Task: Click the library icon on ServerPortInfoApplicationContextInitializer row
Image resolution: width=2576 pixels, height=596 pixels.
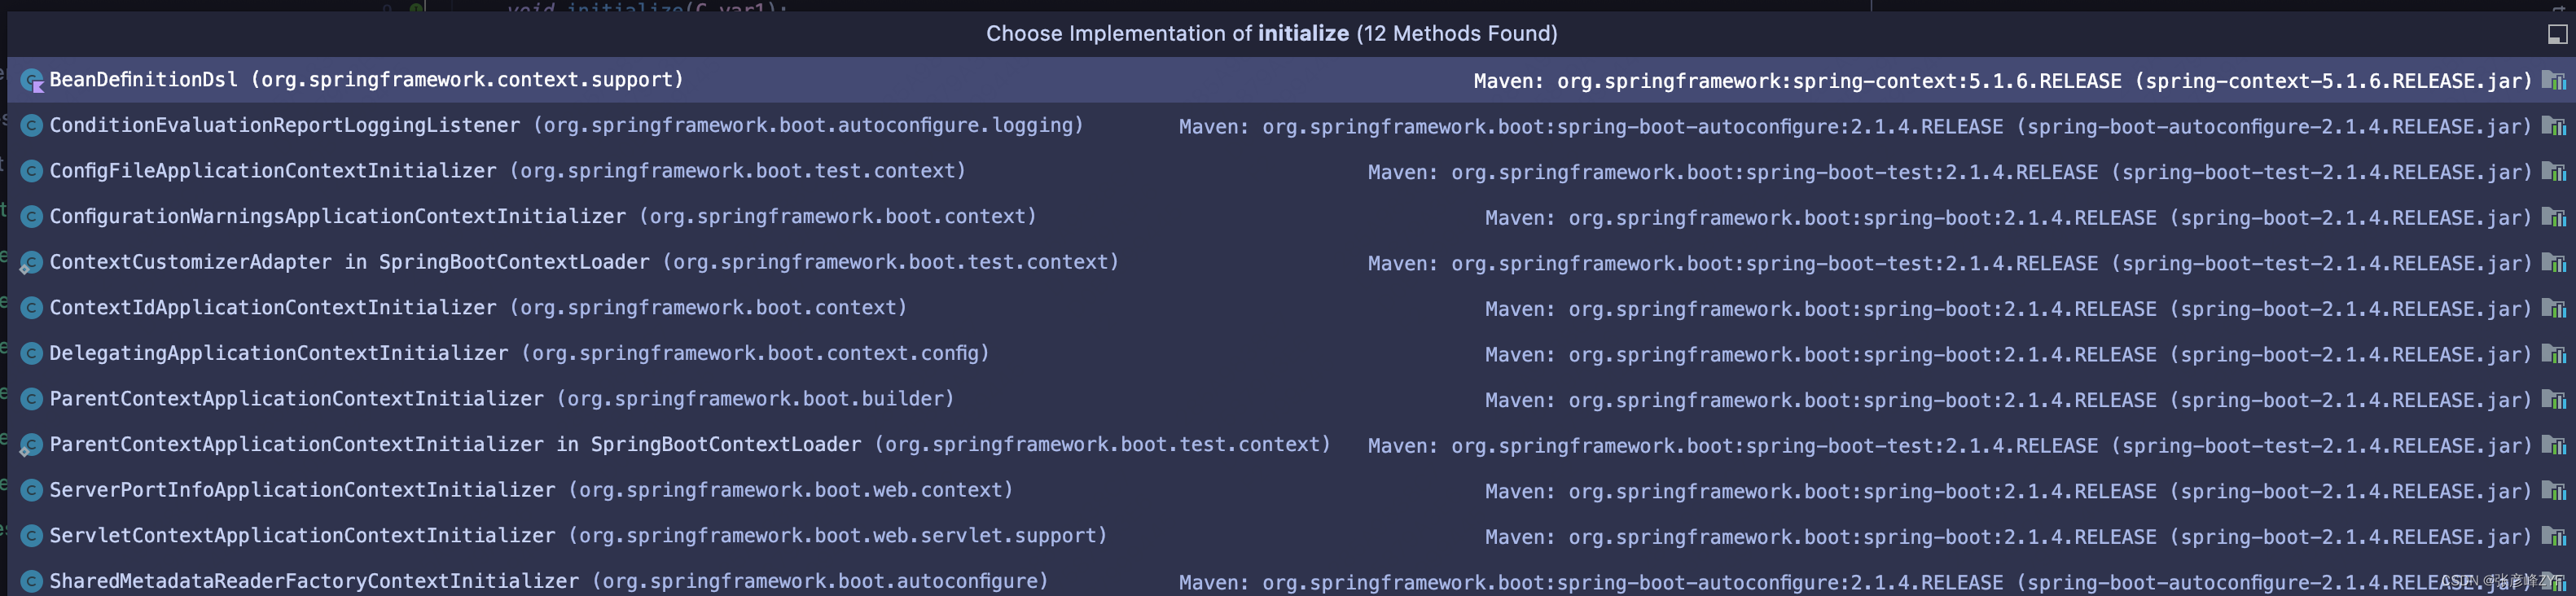Action: tap(2554, 492)
